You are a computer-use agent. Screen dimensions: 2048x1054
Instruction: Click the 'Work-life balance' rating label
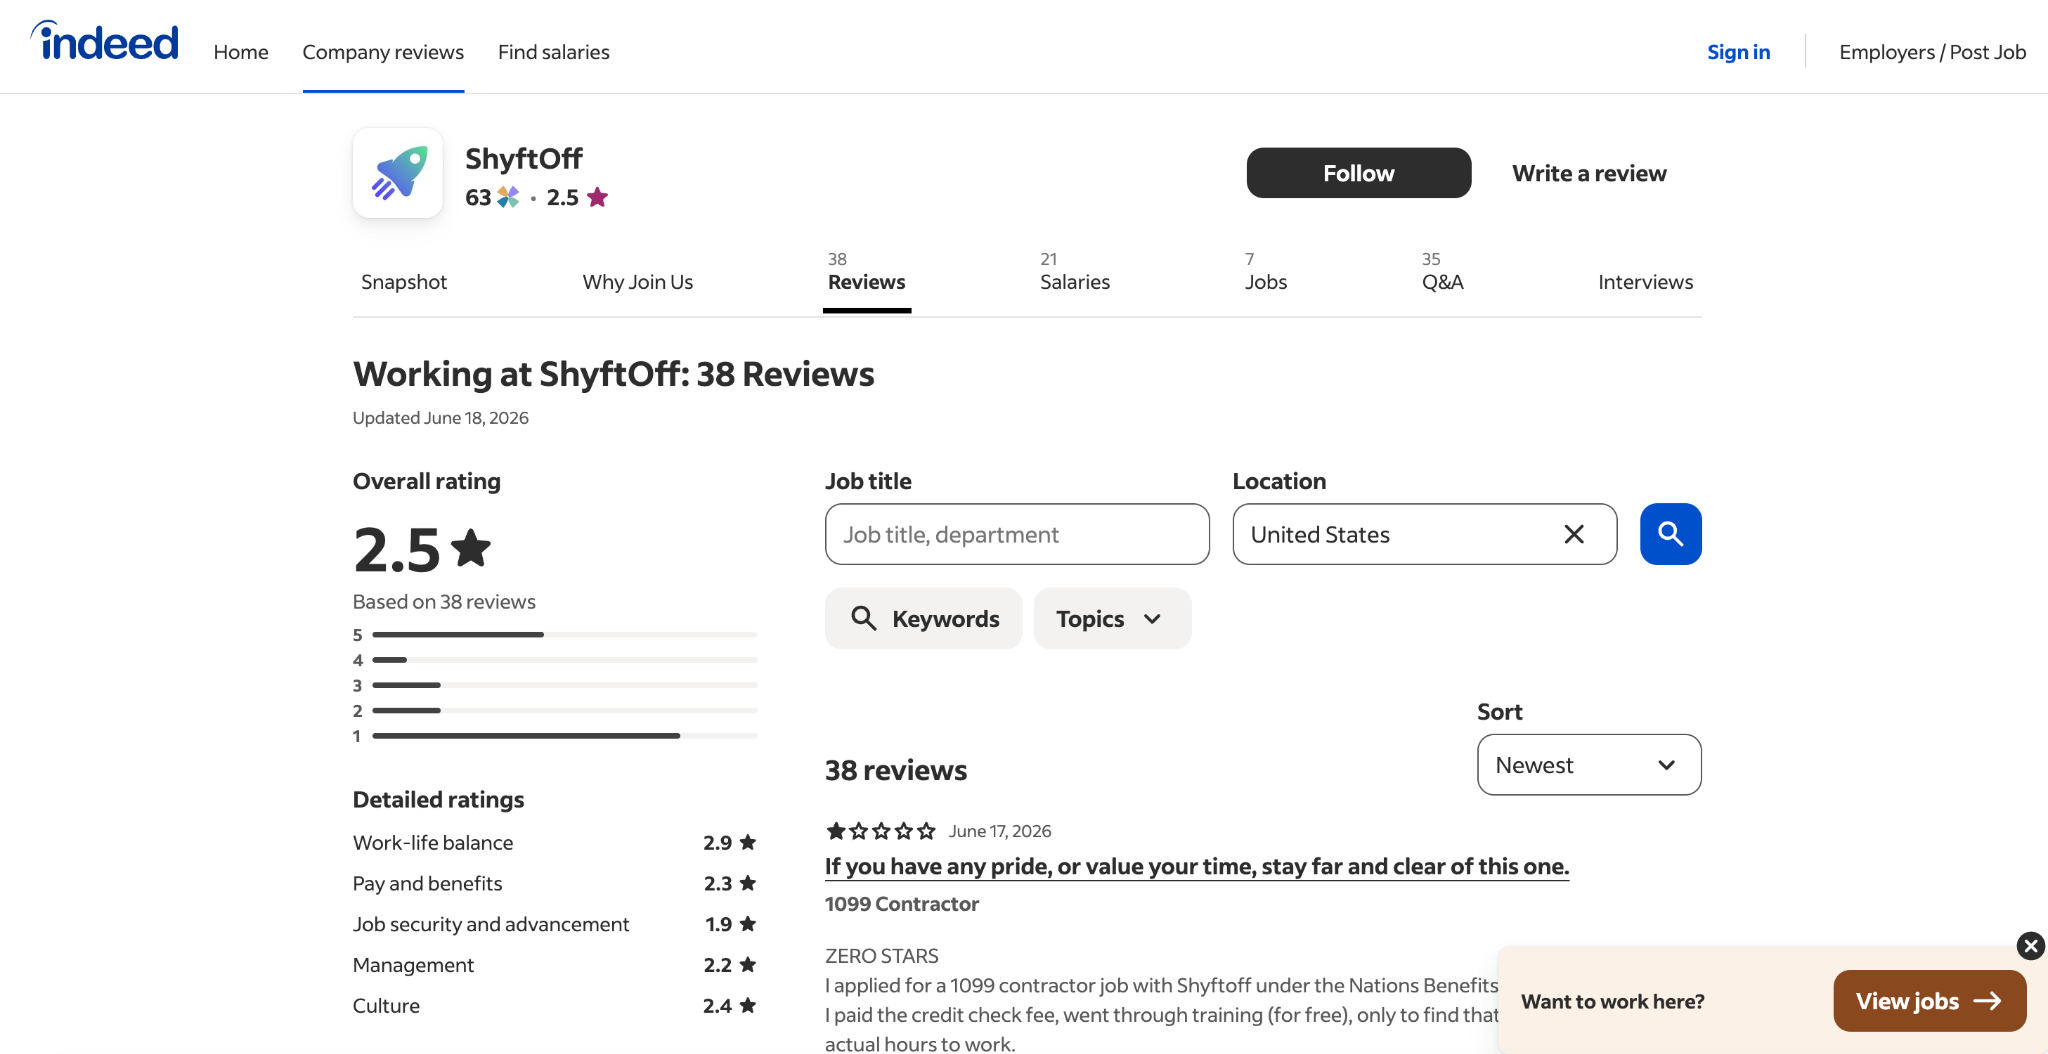(433, 842)
